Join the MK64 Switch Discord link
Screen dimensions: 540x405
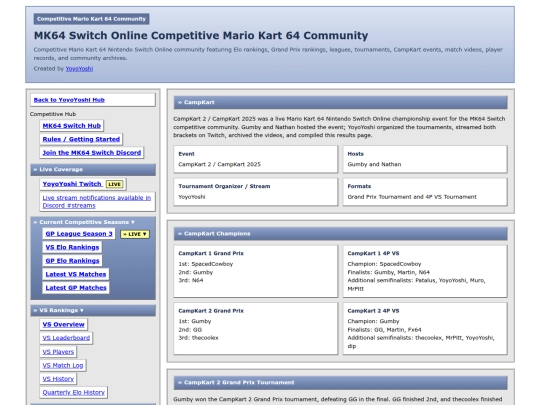coord(92,153)
